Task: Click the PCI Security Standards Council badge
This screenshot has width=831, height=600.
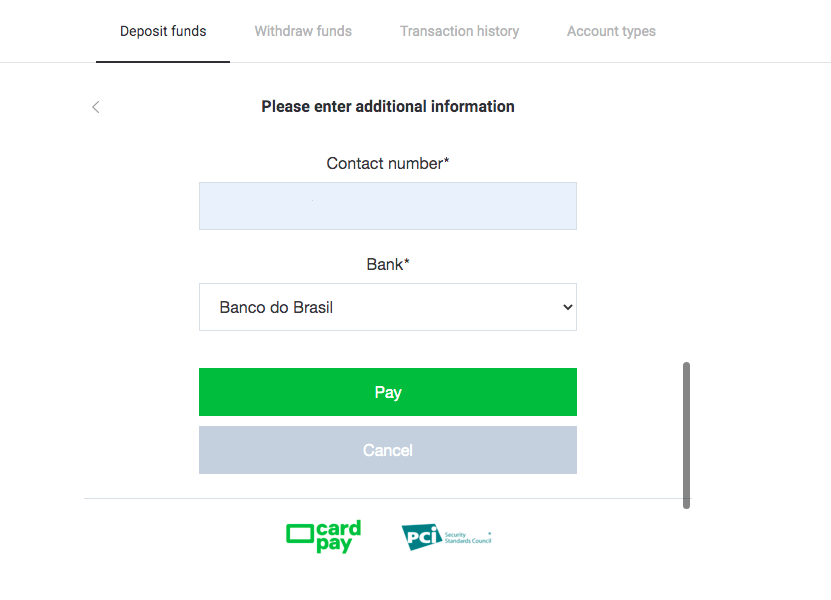Action: [x=448, y=537]
